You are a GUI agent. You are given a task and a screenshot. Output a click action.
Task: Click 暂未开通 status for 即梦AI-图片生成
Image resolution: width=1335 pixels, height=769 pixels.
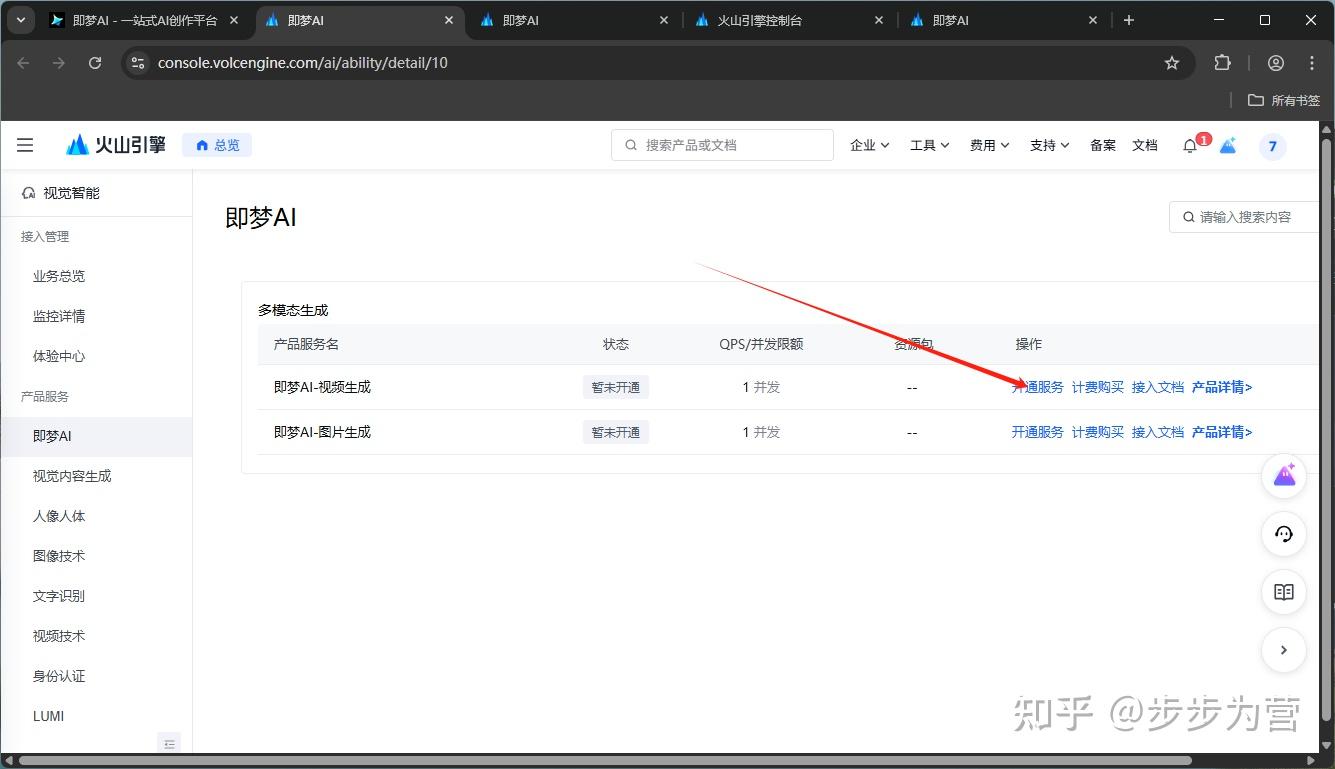point(616,432)
